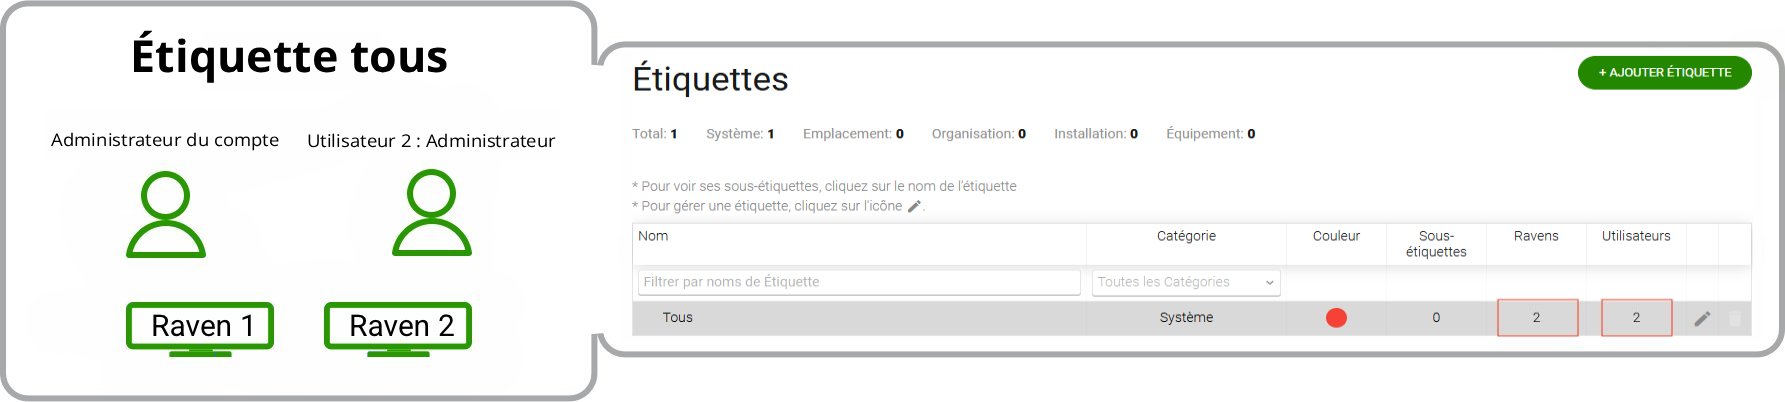
Task: Sort by the Nom column header
Action: pos(653,236)
